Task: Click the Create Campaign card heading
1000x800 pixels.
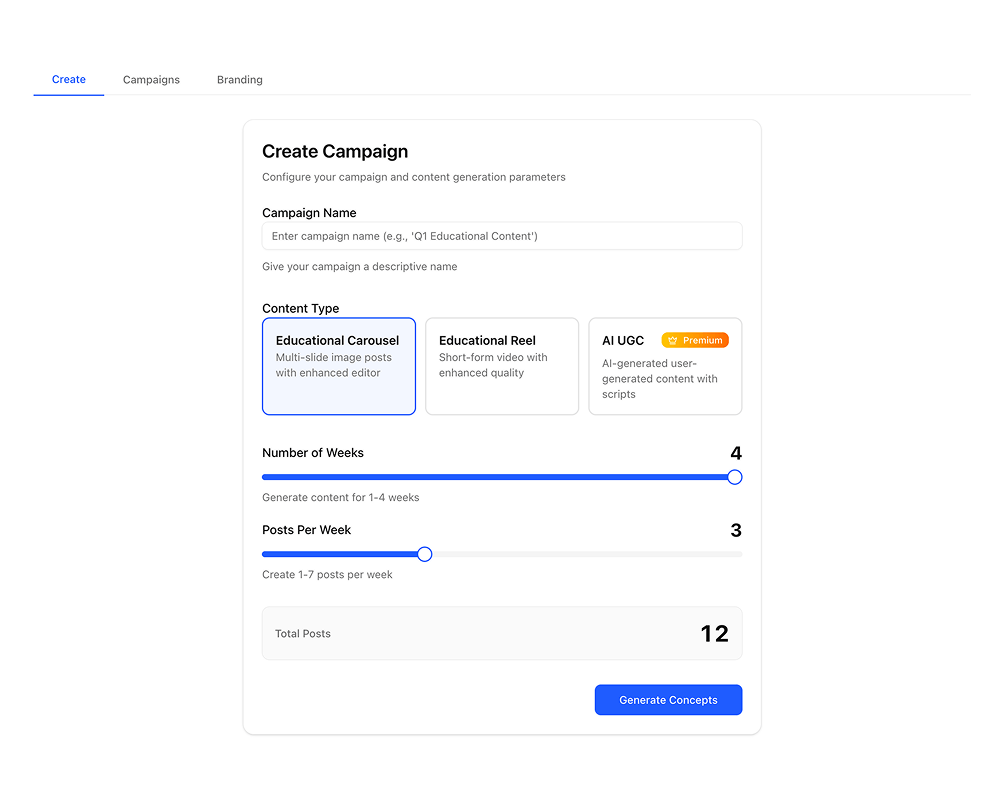Action: pyautogui.click(x=335, y=151)
